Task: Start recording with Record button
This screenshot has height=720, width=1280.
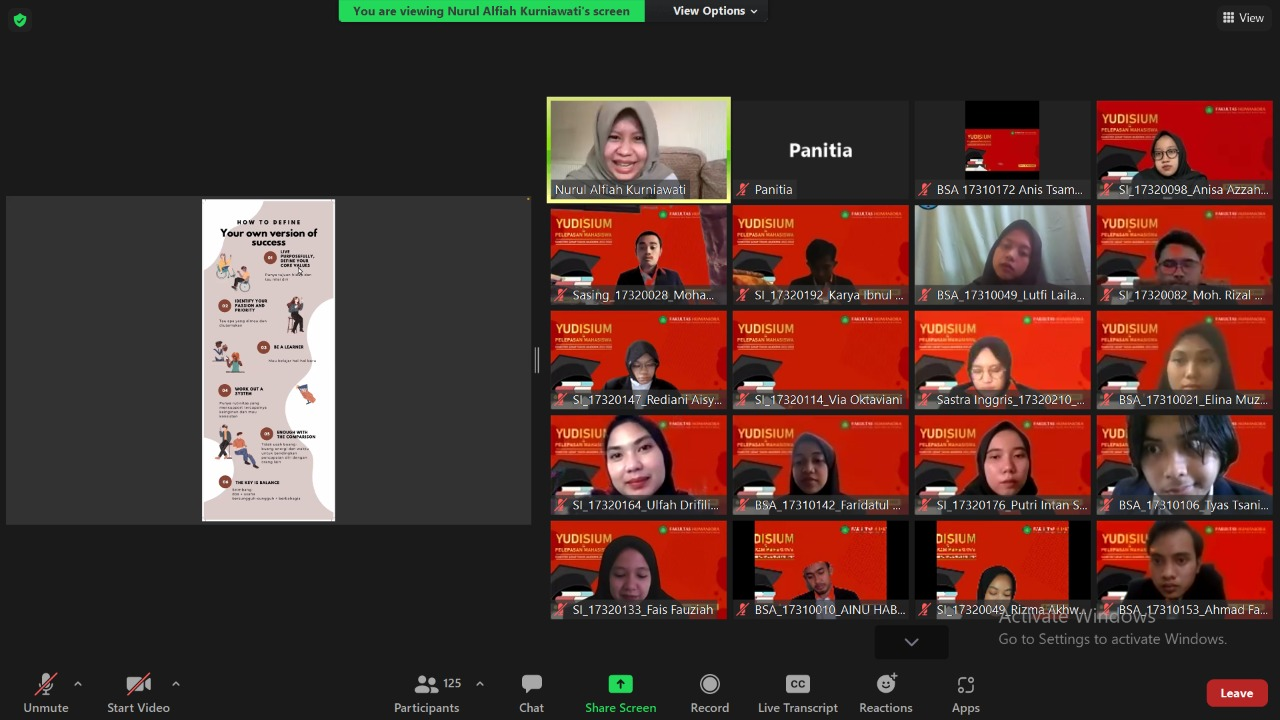Action: click(709, 693)
